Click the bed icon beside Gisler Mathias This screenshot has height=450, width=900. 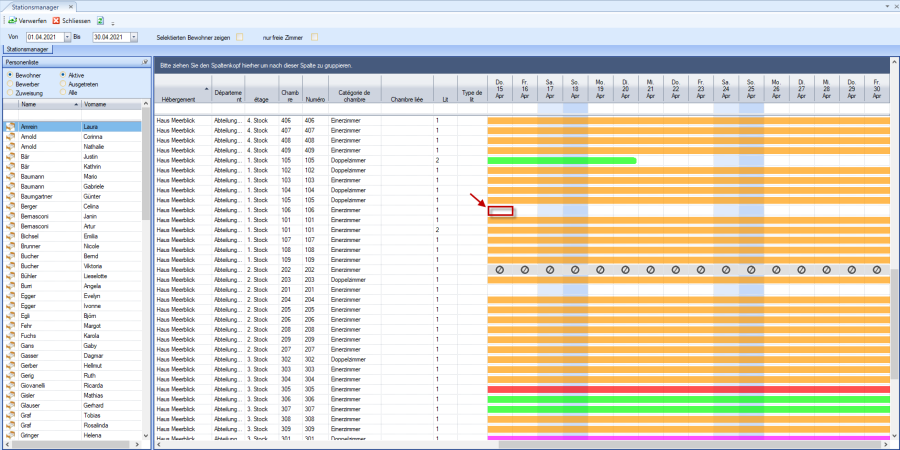click(x=10, y=395)
